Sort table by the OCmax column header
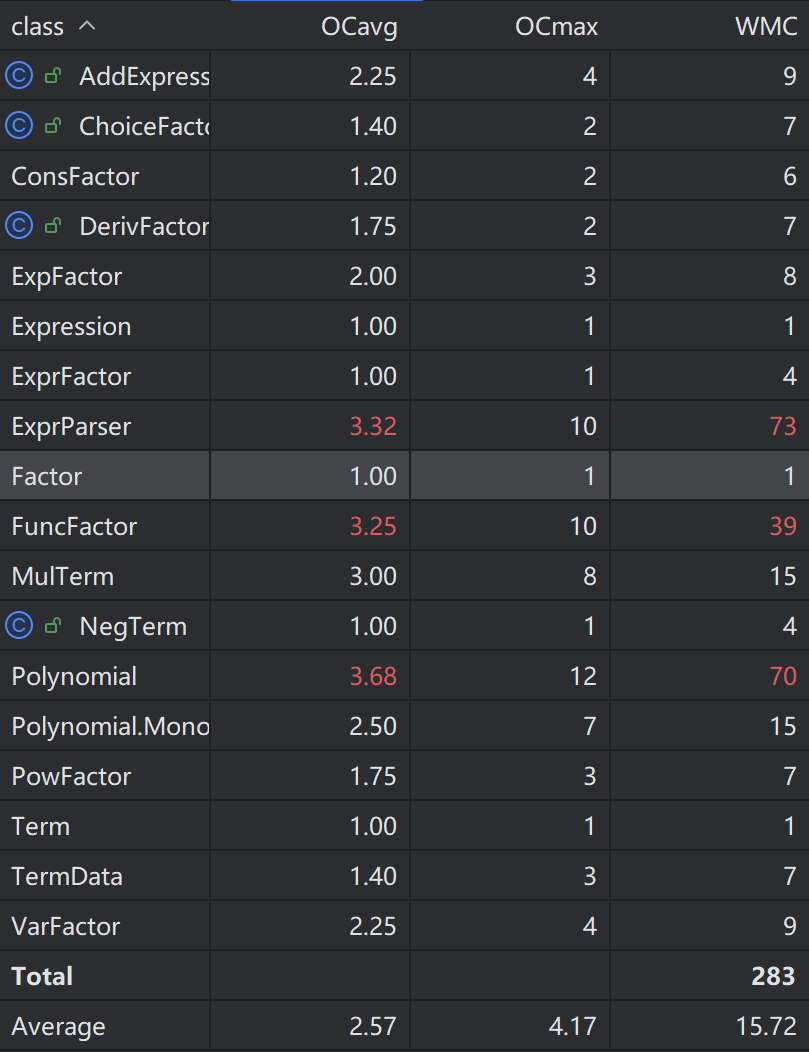 [556, 27]
